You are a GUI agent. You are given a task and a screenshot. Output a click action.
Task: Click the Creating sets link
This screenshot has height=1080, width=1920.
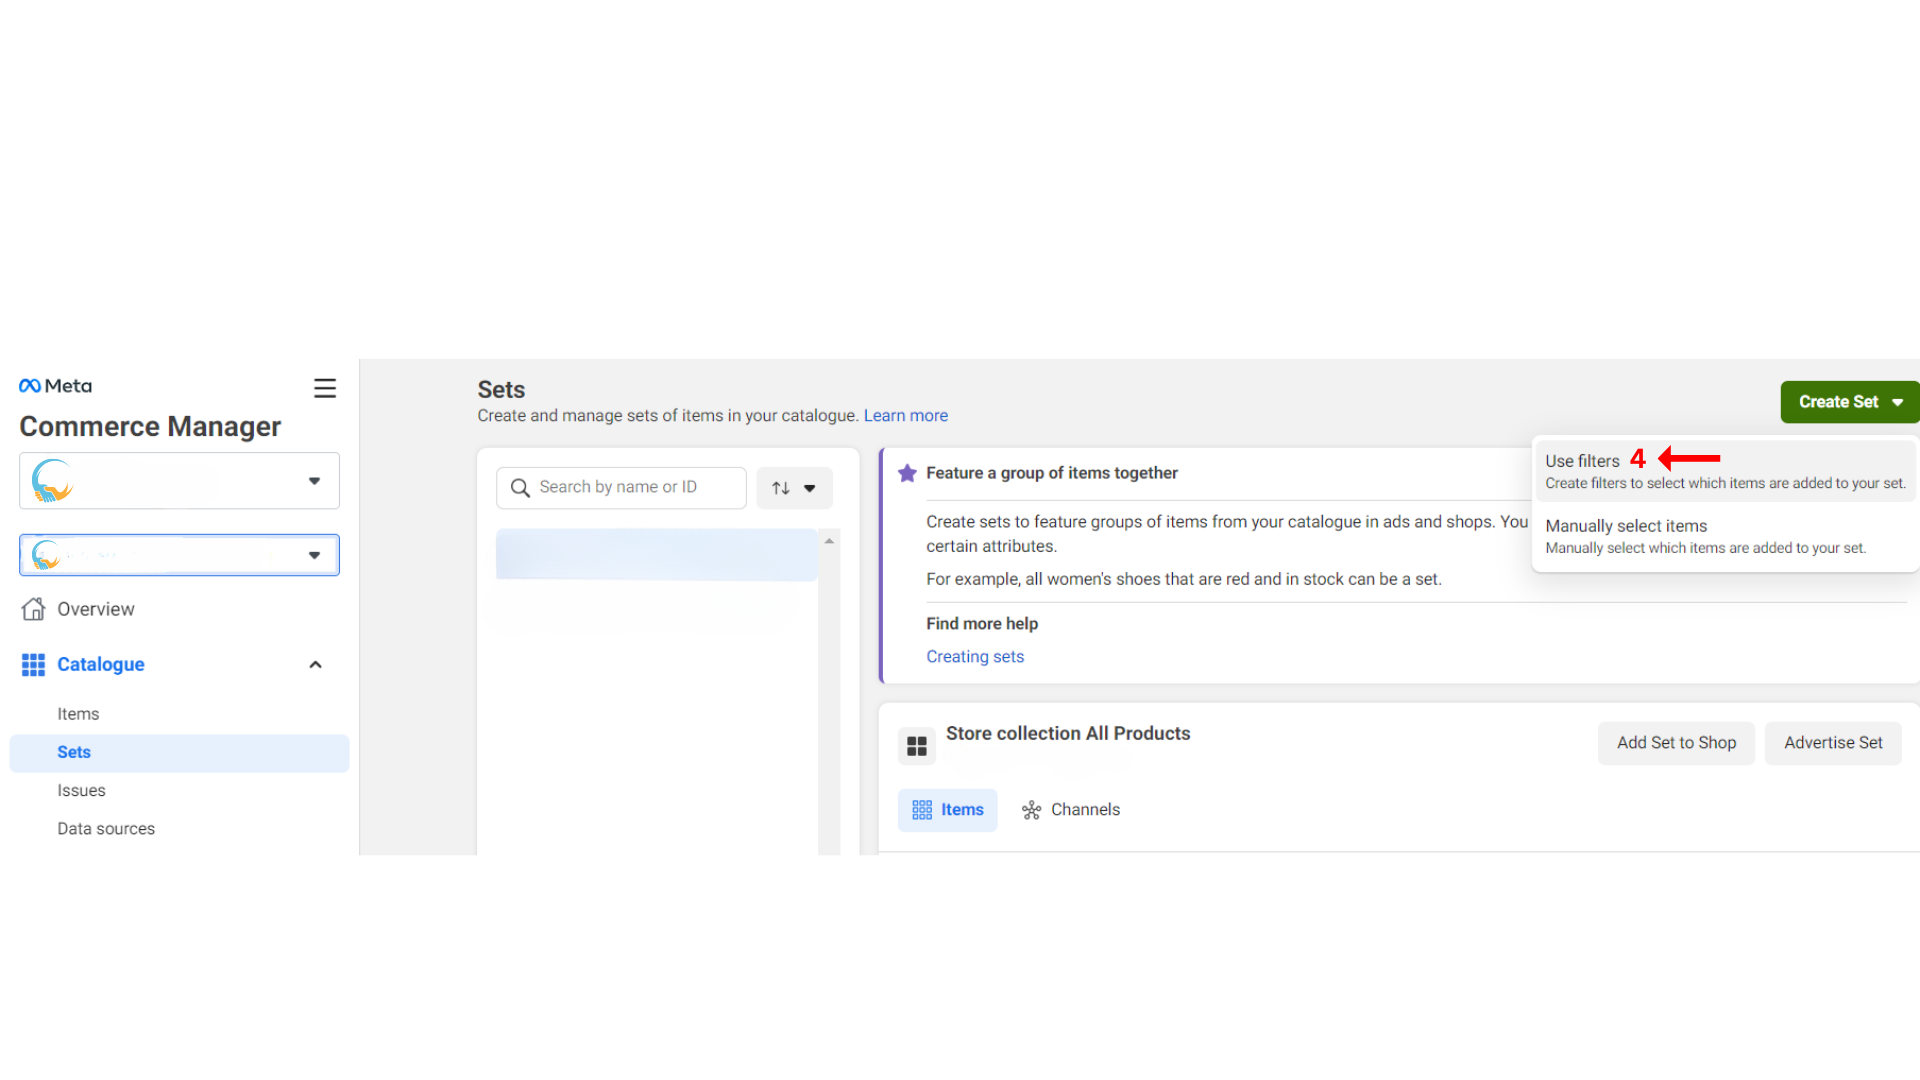pyautogui.click(x=975, y=656)
